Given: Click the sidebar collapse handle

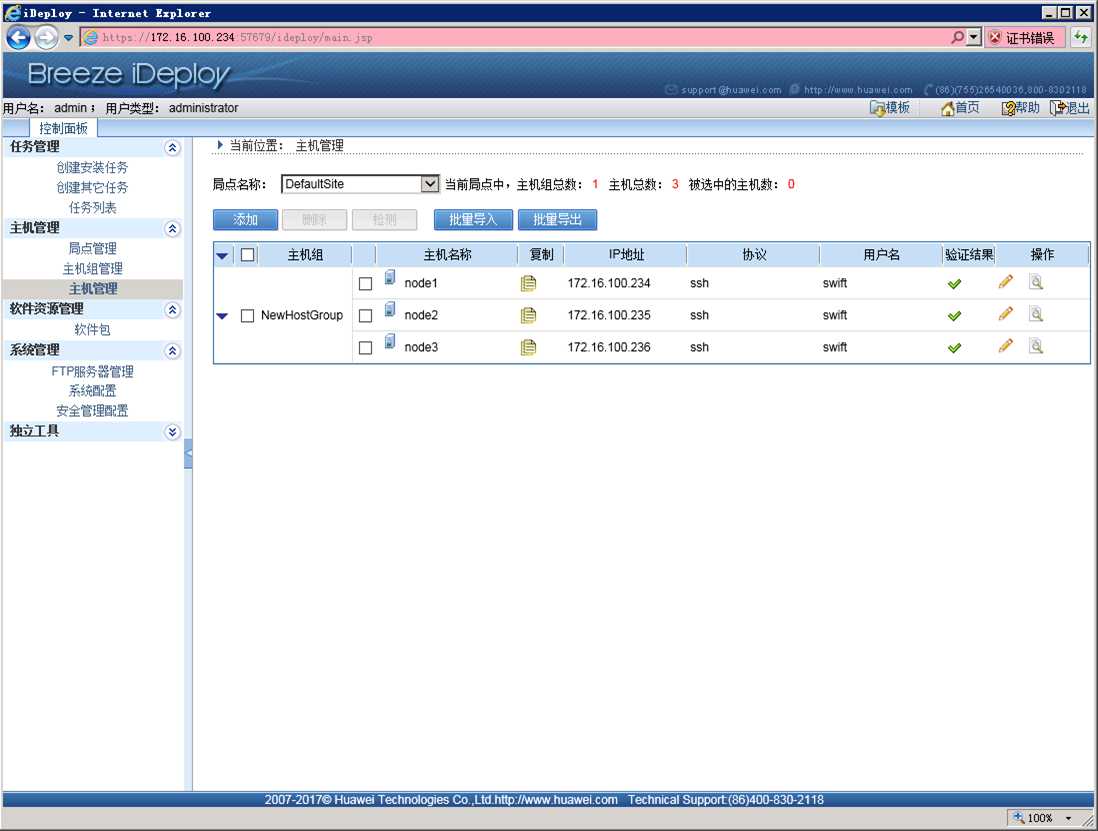Looking at the screenshot, I should click(x=188, y=454).
